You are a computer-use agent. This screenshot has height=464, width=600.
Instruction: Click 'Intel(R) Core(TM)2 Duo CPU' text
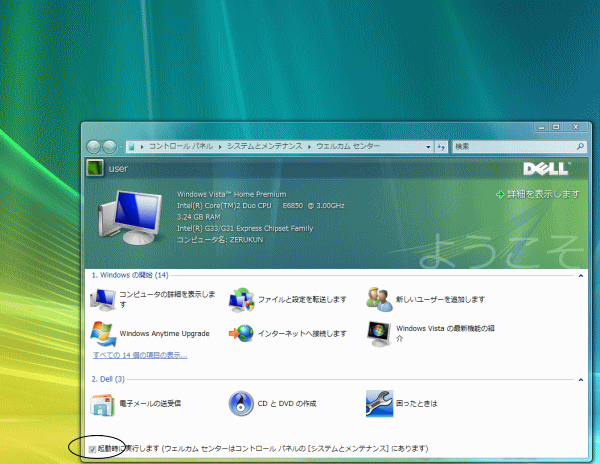tap(224, 206)
